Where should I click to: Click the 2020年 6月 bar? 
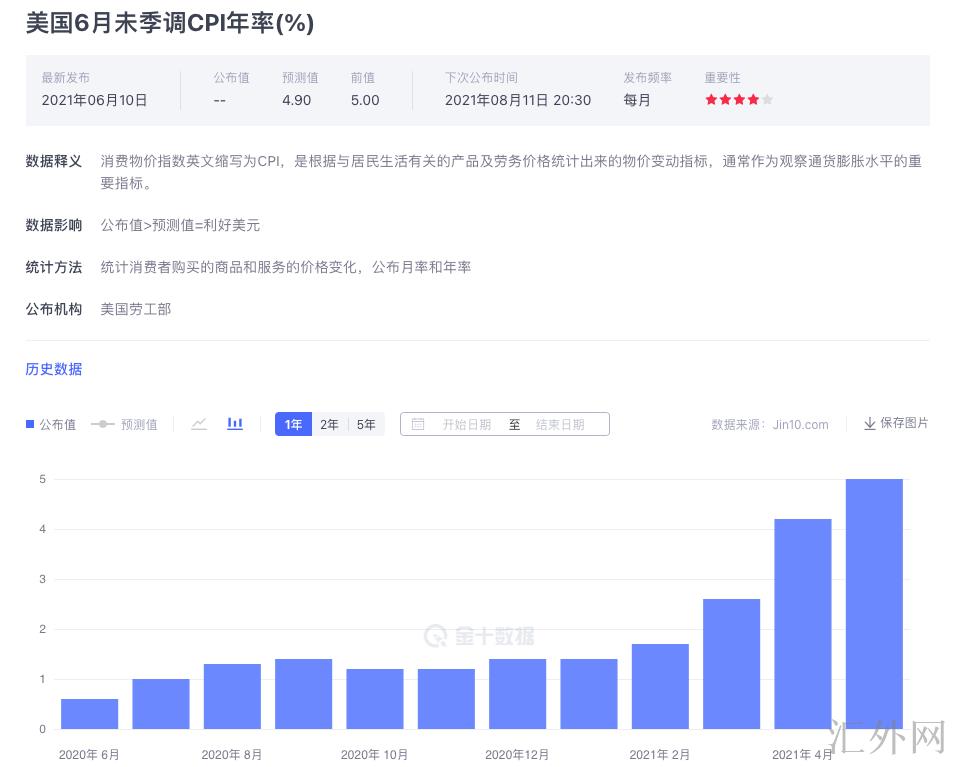coord(89,714)
